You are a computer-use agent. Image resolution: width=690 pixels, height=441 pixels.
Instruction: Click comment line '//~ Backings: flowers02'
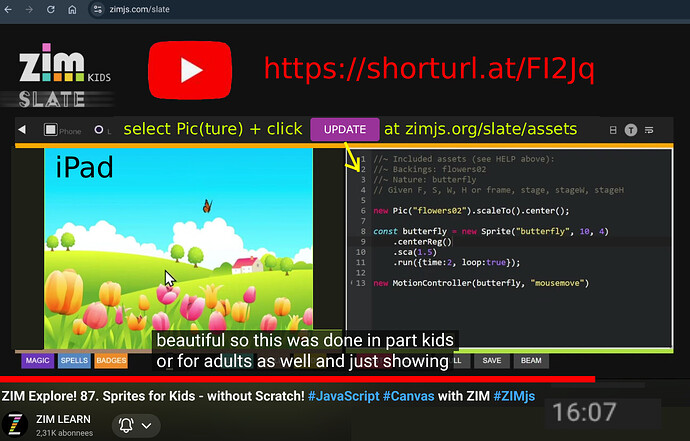pyautogui.click(x=429, y=169)
